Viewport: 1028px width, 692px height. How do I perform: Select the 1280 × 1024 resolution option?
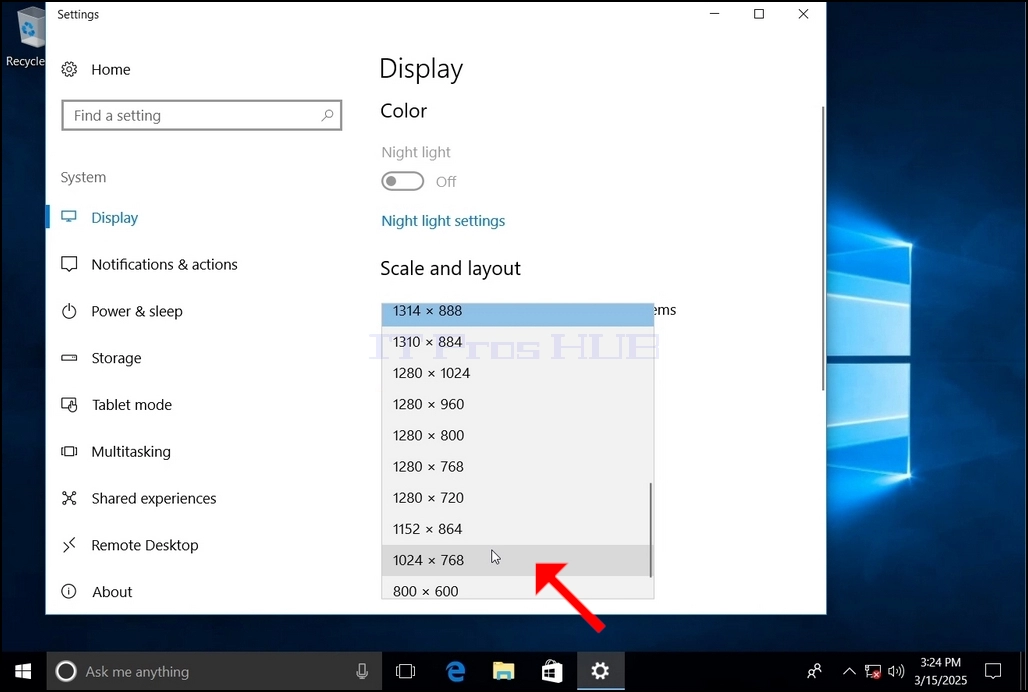tap(517, 373)
